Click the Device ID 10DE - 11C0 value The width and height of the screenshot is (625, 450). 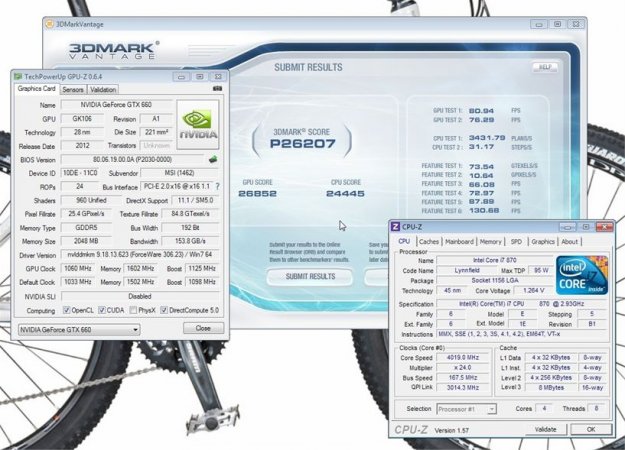[x=80, y=173]
